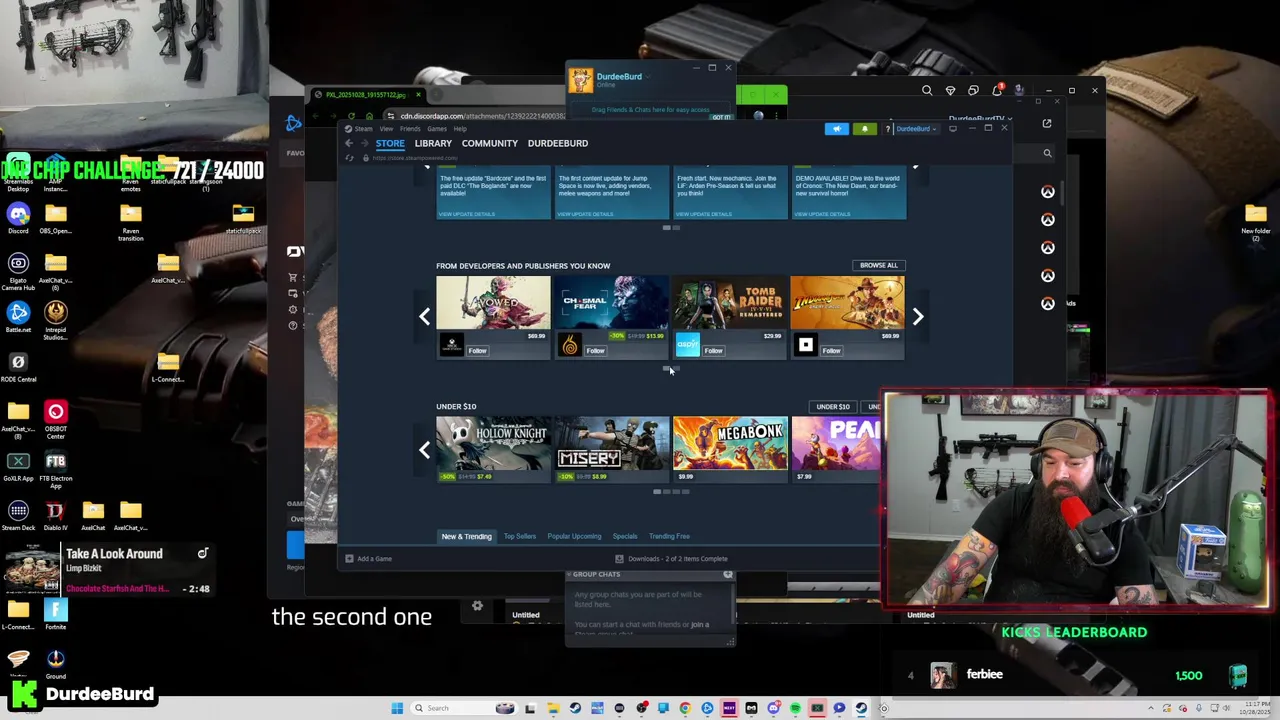Open Raven transition folder on desktop
Viewport: 1280px width, 720px height.
pyautogui.click(x=130, y=222)
